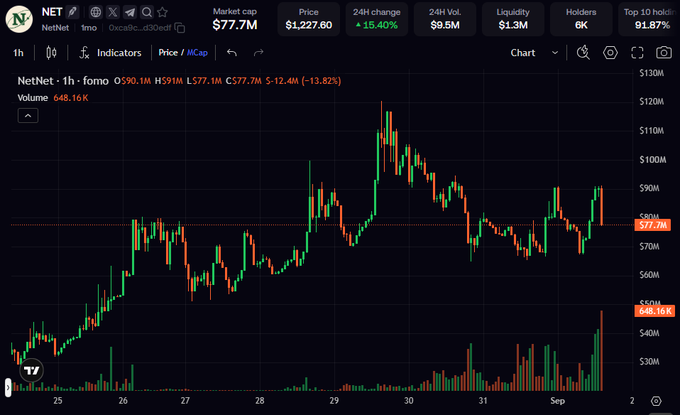The width and height of the screenshot is (680, 415).
Task: Open the Telegram link icon
Action: pyautogui.click(x=130, y=12)
